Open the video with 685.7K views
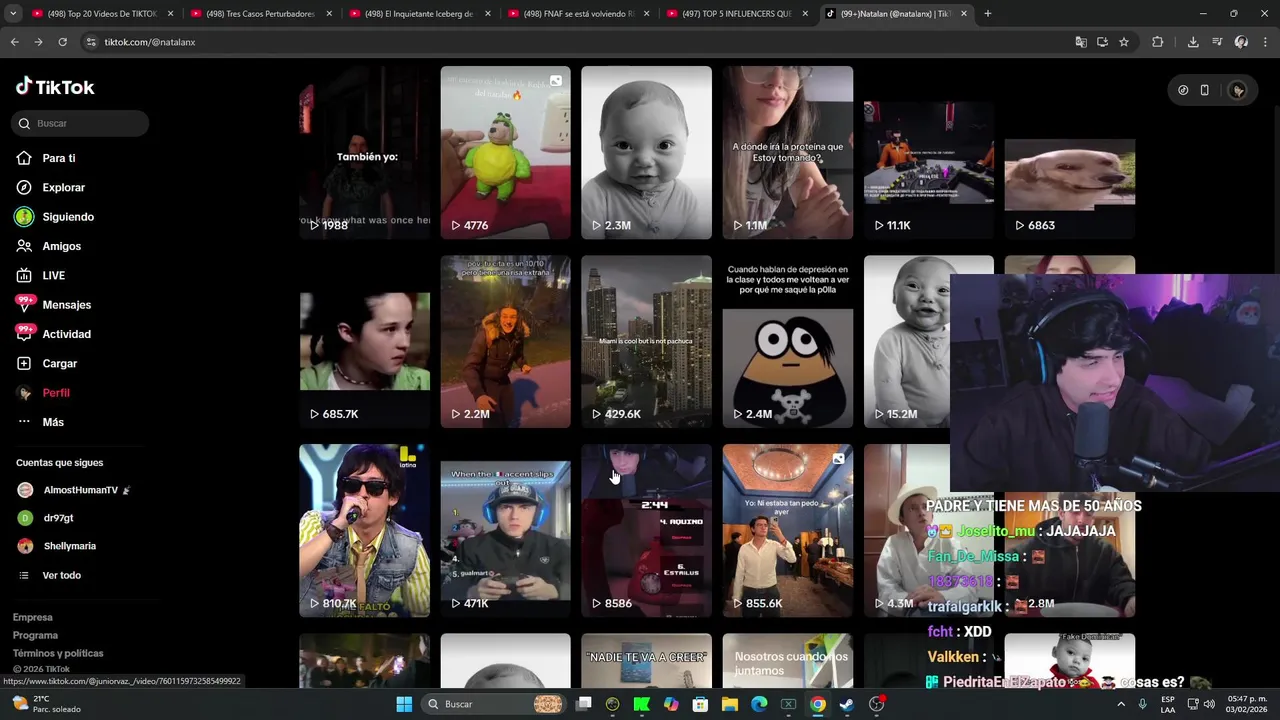Image resolution: width=1280 pixels, height=720 pixels. pyautogui.click(x=364, y=342)
